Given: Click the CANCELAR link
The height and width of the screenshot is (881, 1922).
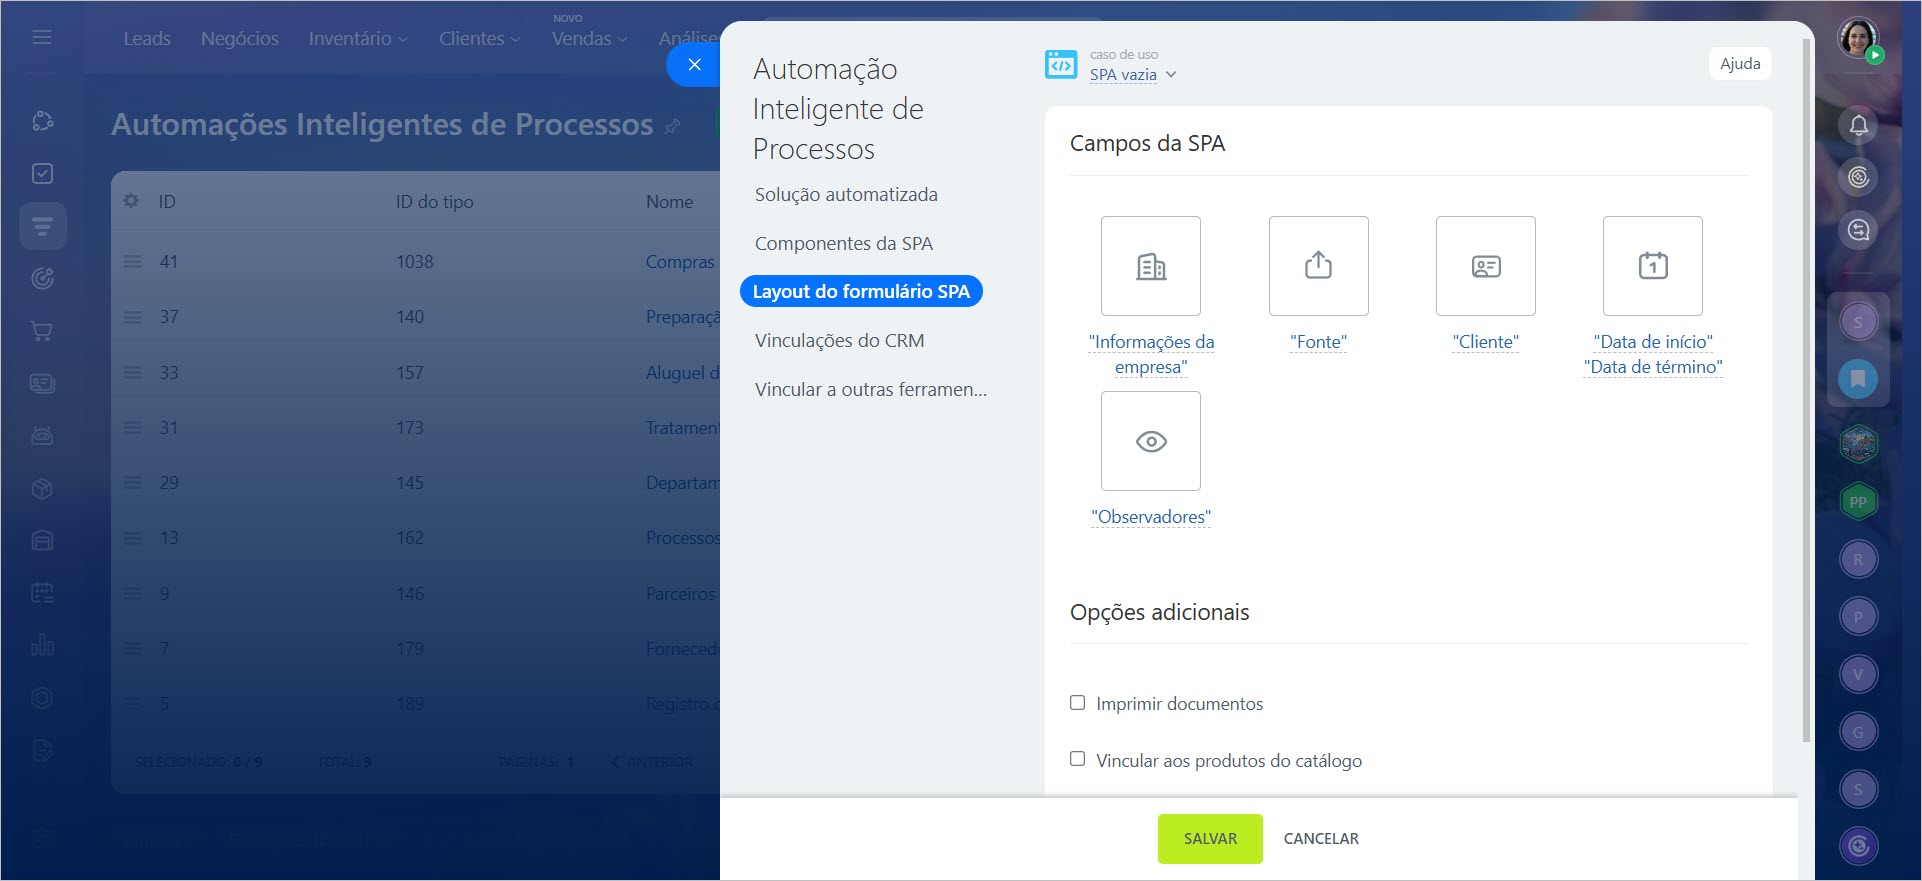Looking at the screenshot, I should click(x=1320, y=839).
